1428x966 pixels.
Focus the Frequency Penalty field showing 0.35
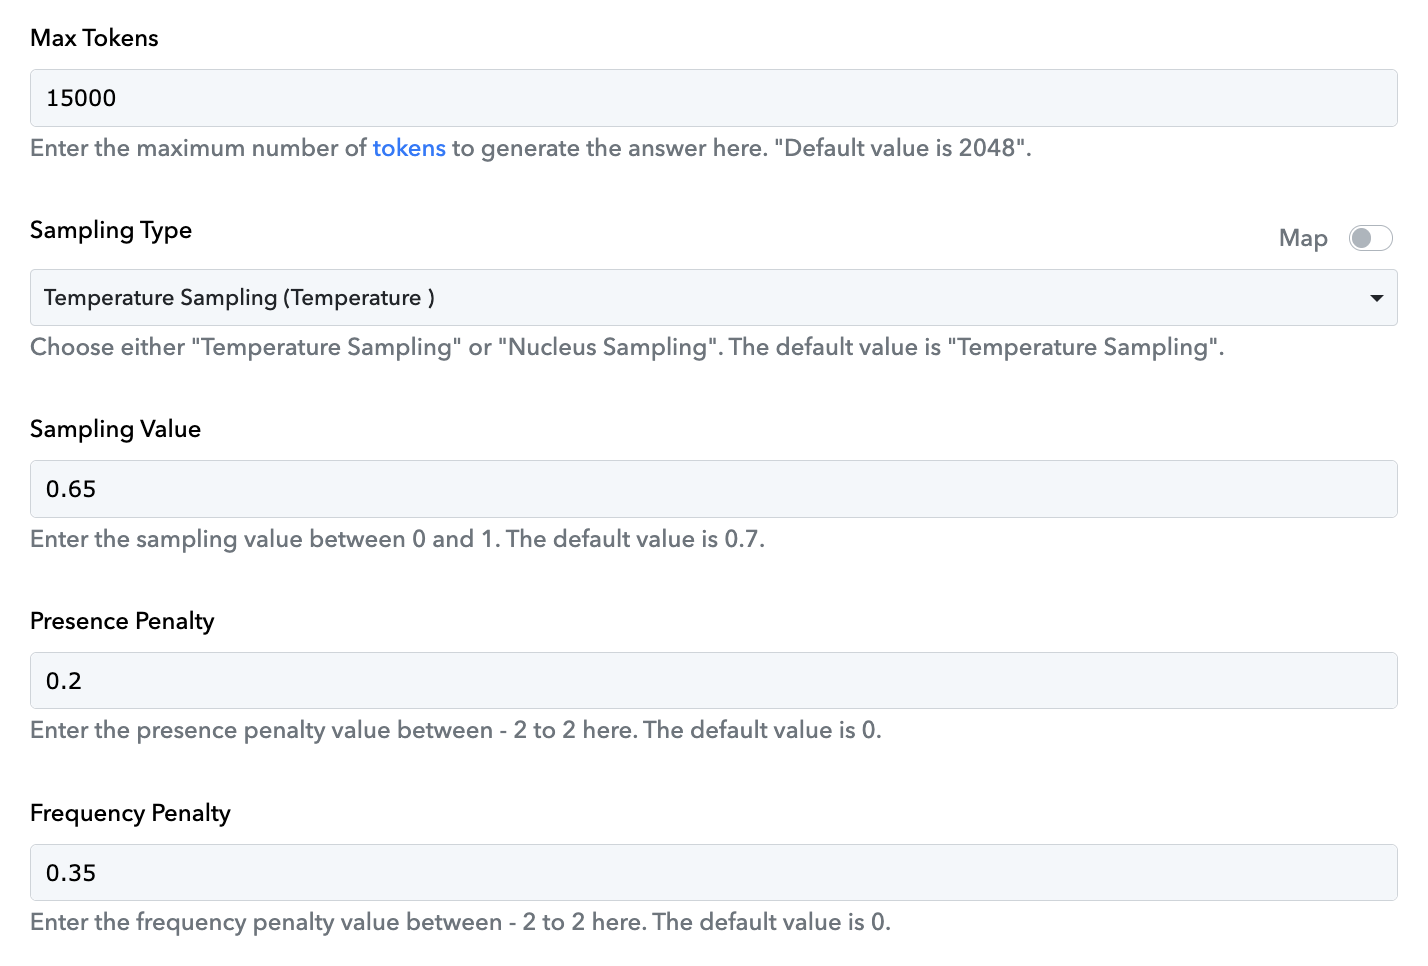click(713, 873)
